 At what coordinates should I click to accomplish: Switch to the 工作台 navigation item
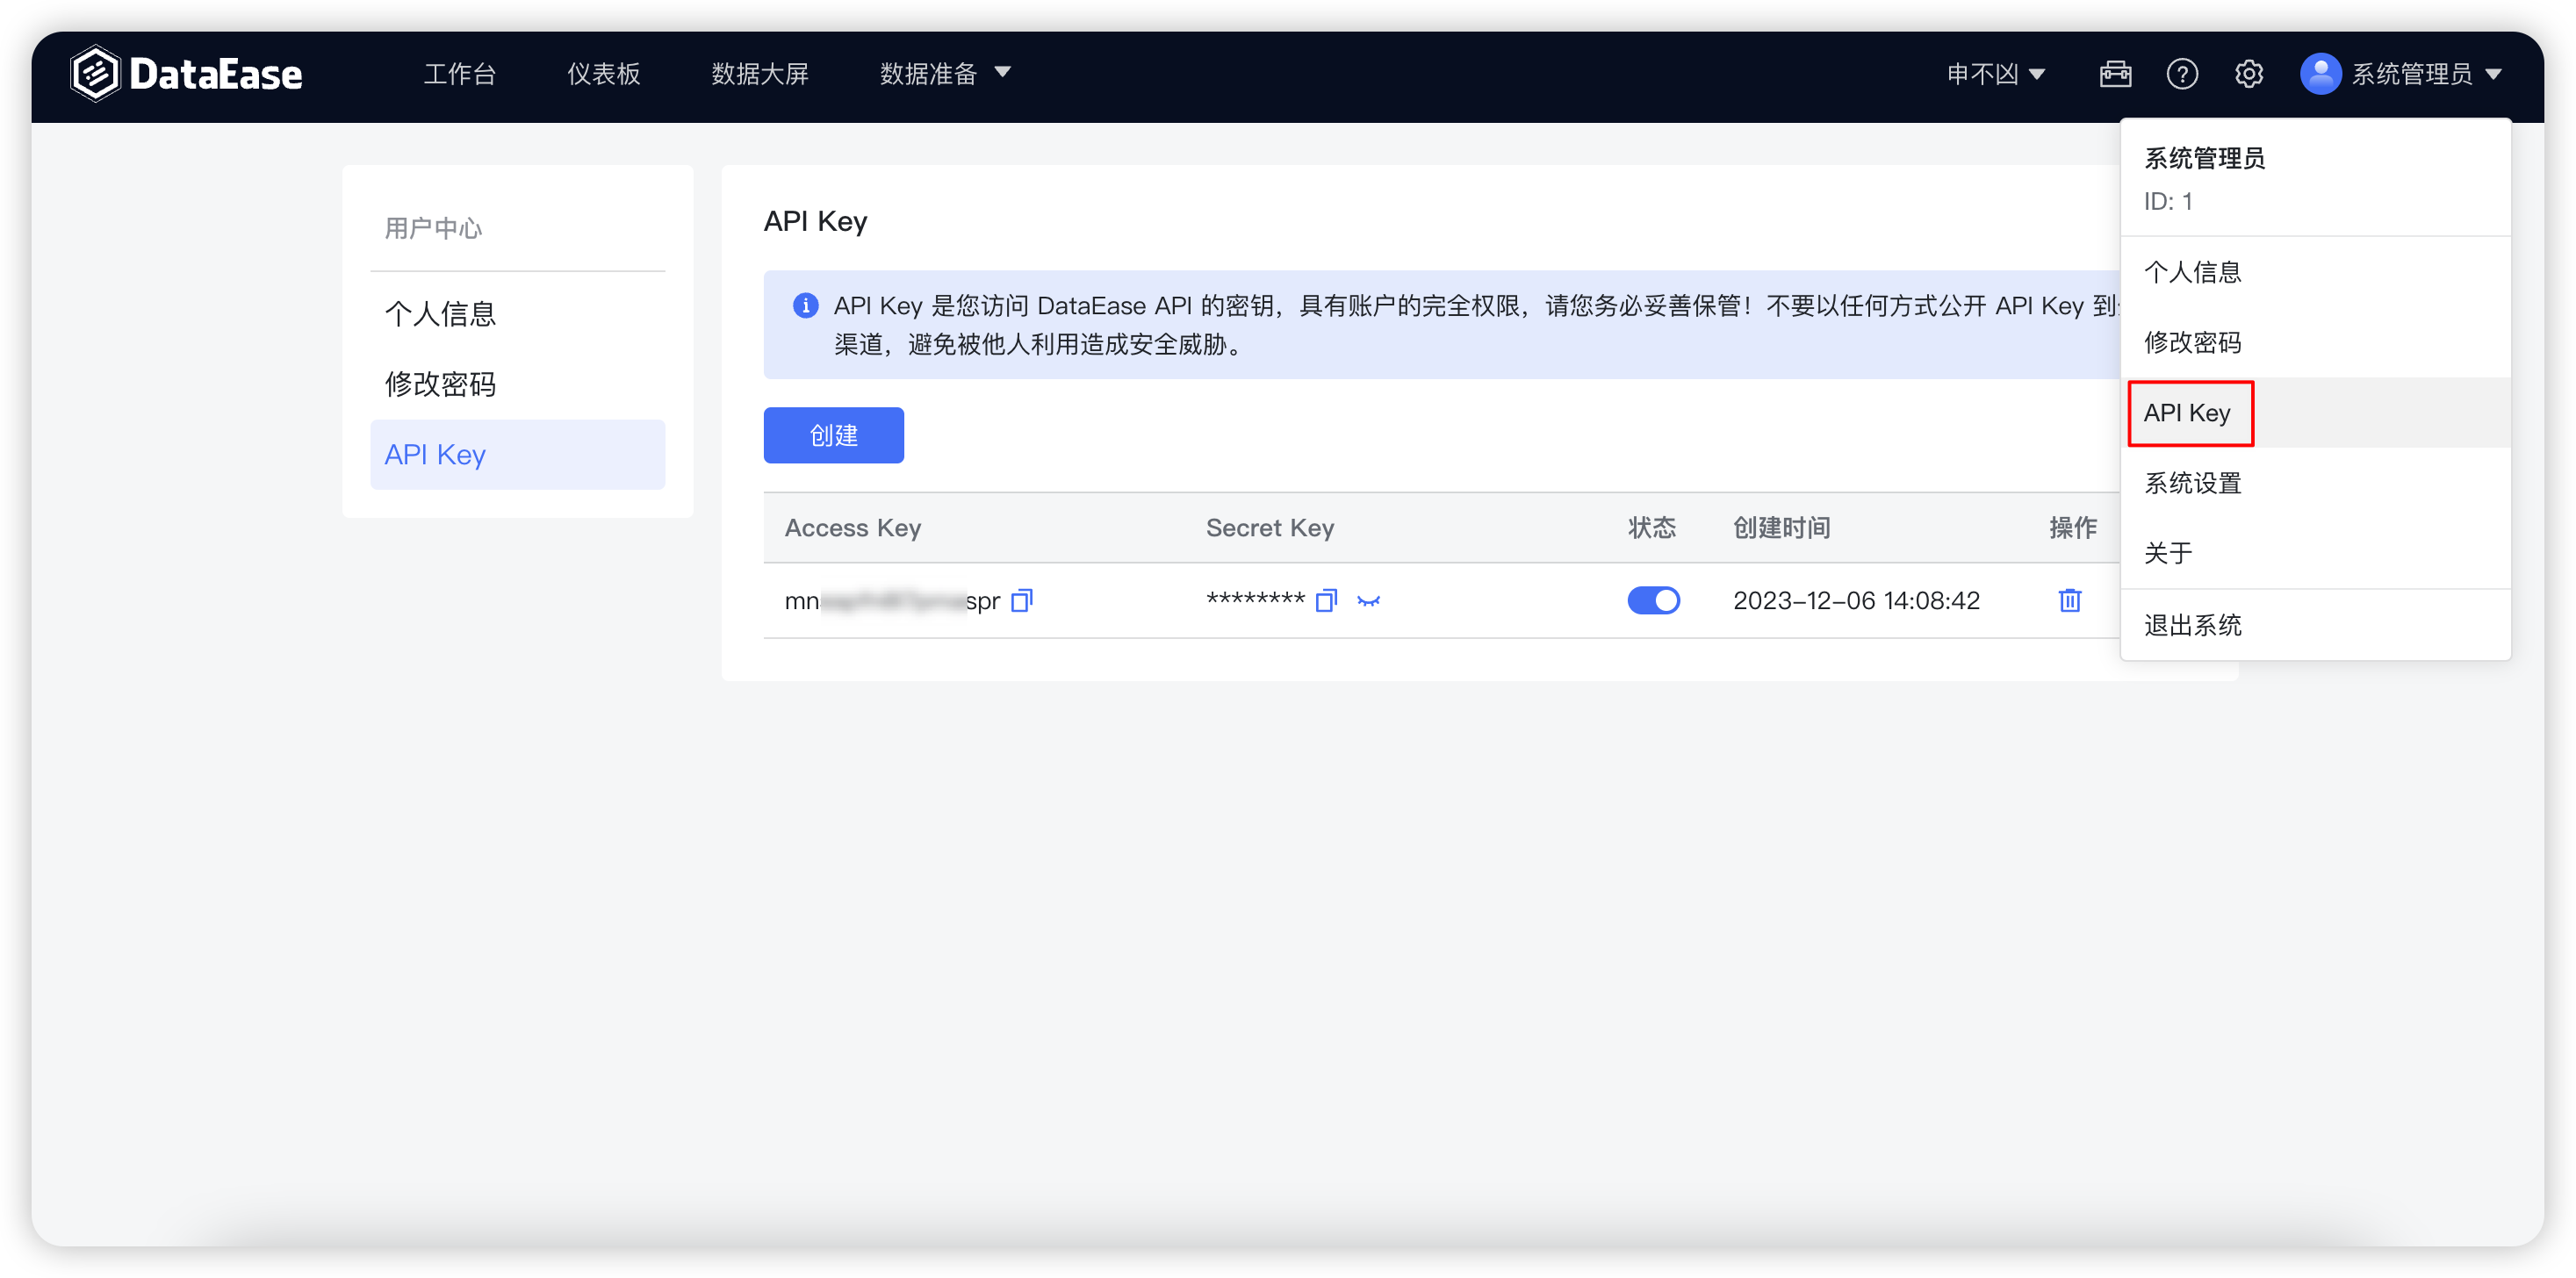460,73
